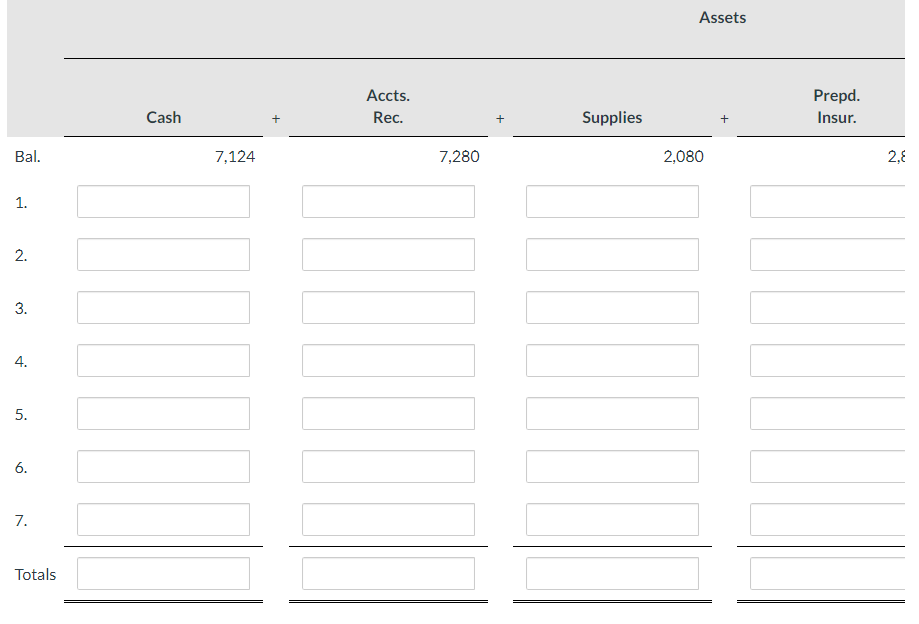This screenshot has width=919, height=624.
Task: Click the Cash input field for row 1
Action: click(164, 202)
